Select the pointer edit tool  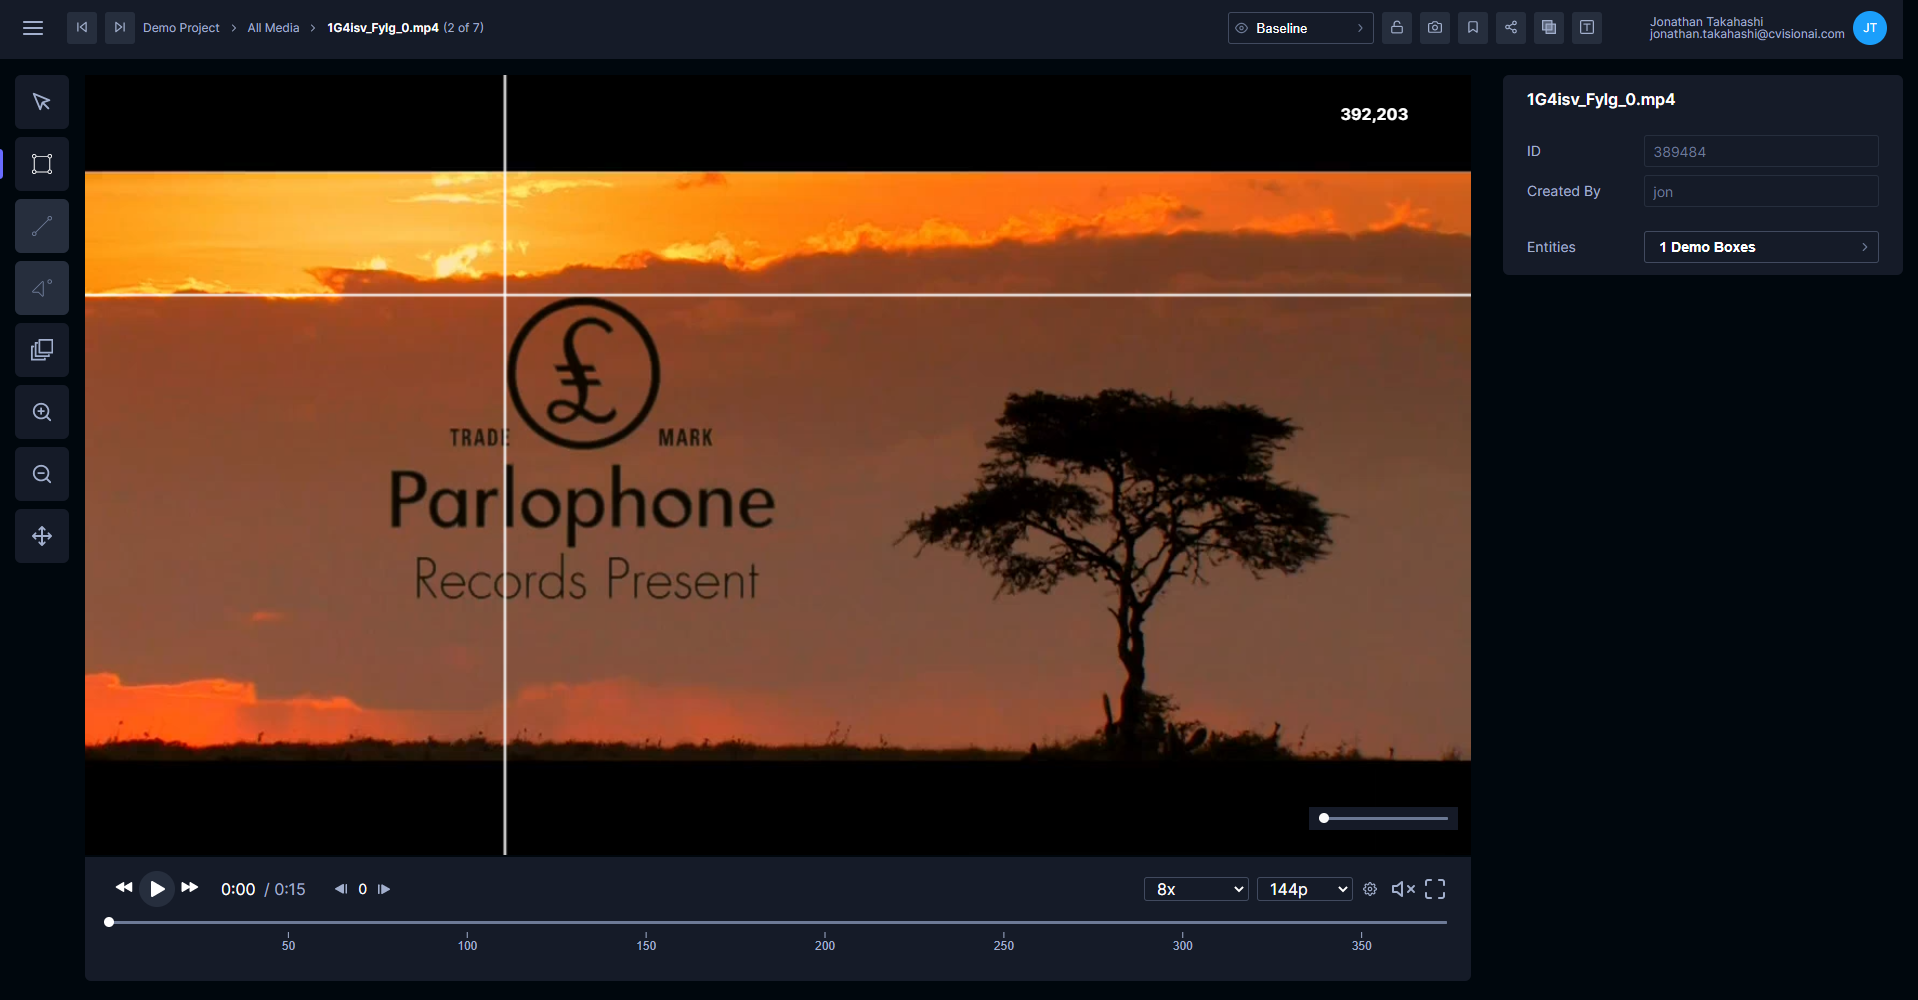click(x=42, y=102)
